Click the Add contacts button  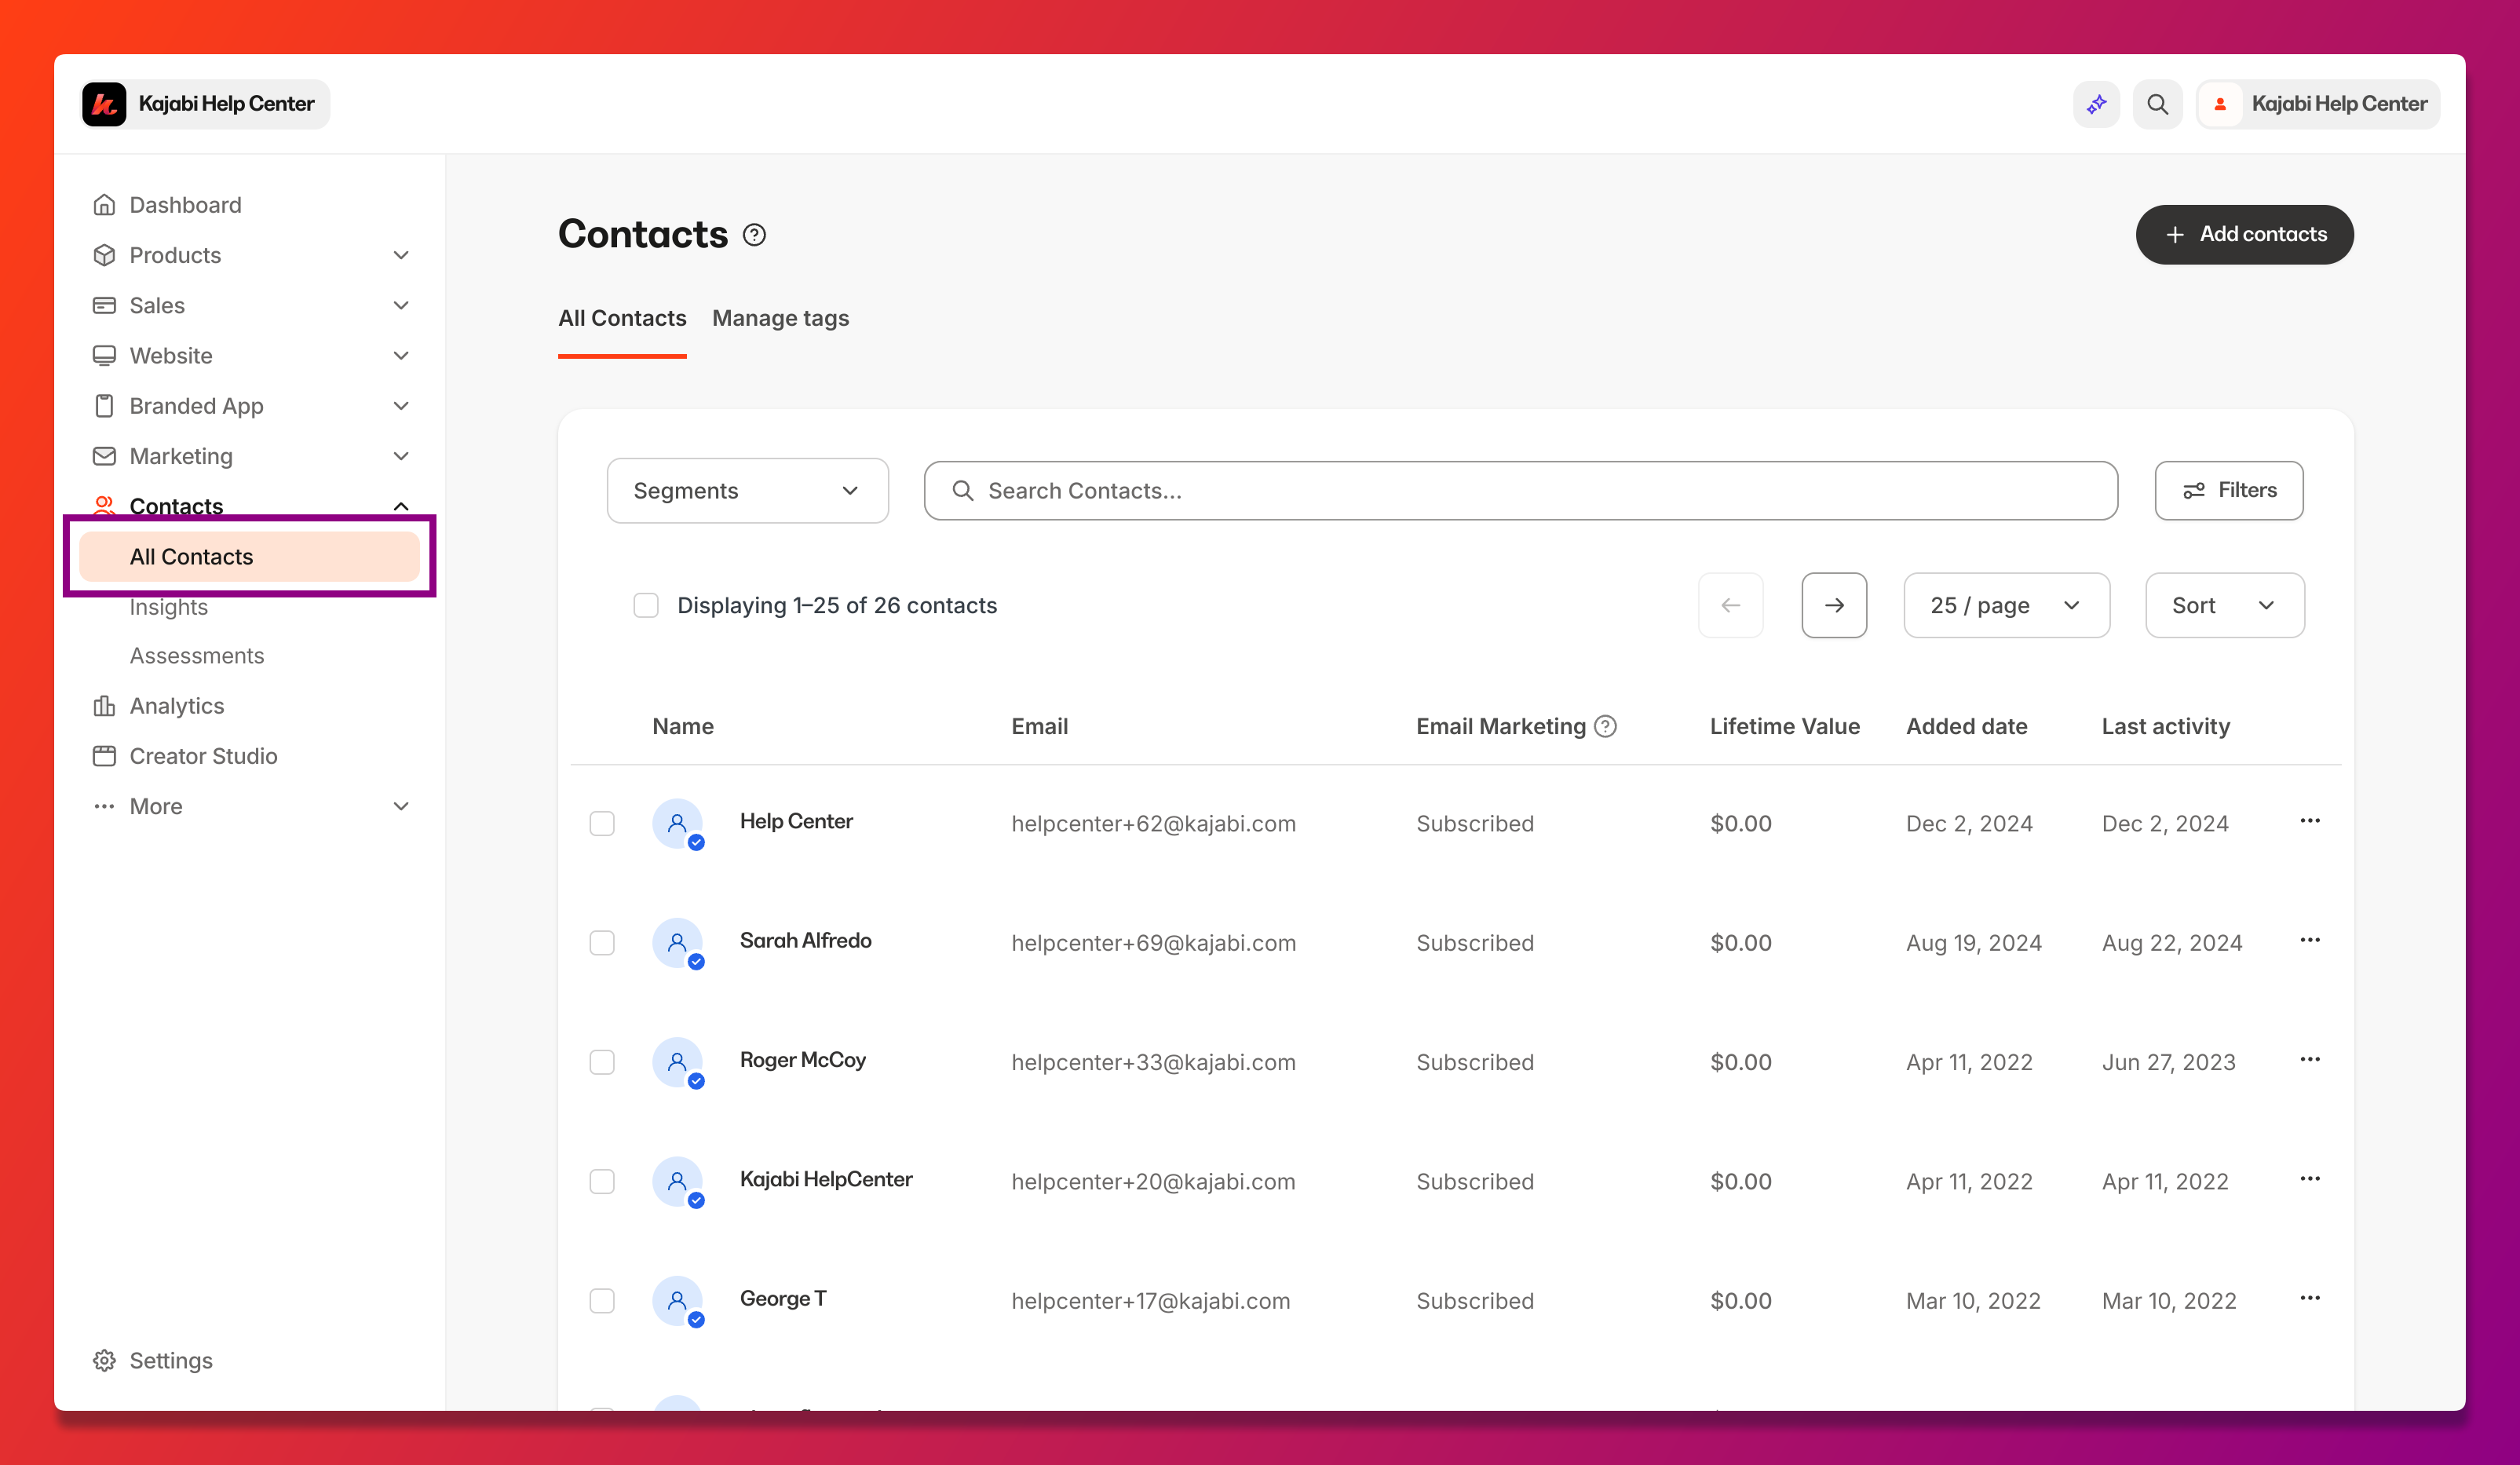[2244, 234]
